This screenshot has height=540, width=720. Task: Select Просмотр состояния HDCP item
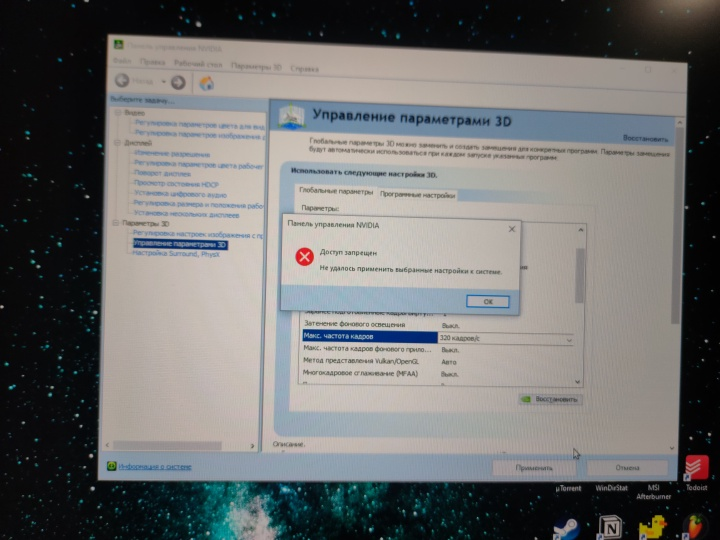click(x=176, y=184)
